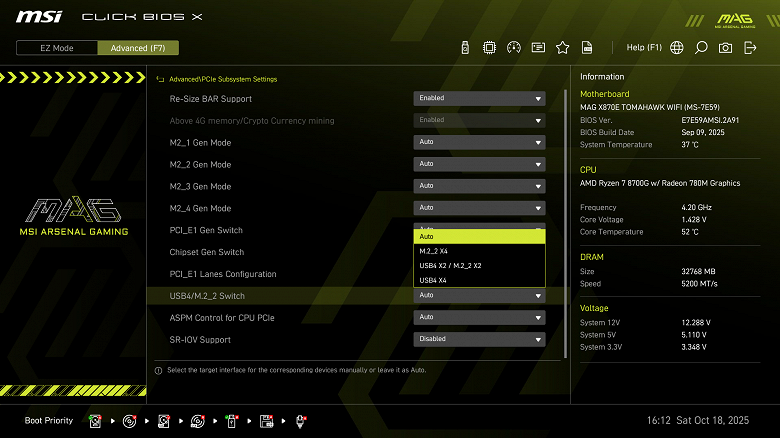This screenshot has height=438, width=780.
Task: Click BIOS version E7E59AMSI.2A91 value
Action: (x=710, y=120)
